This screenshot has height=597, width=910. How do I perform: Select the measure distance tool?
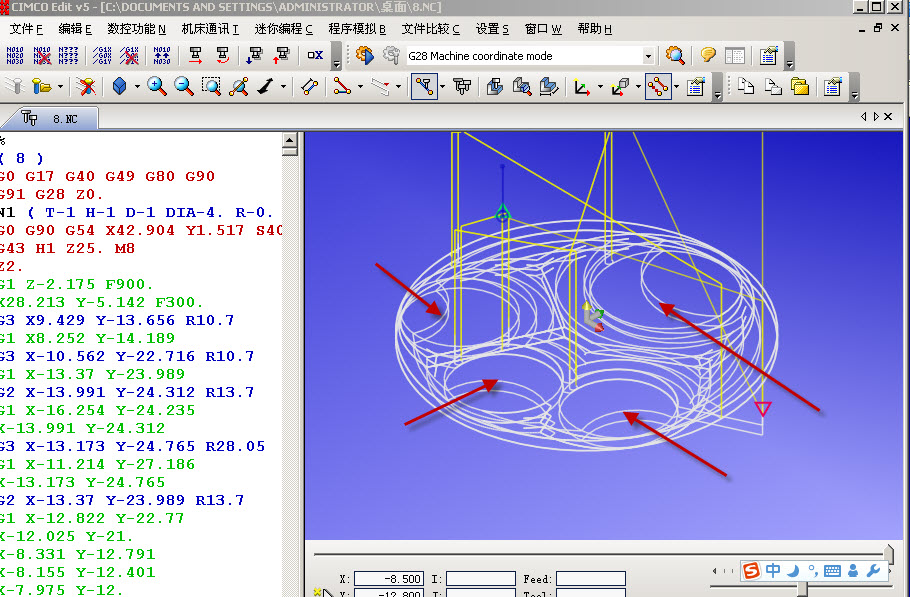click(x=309, y=87)
